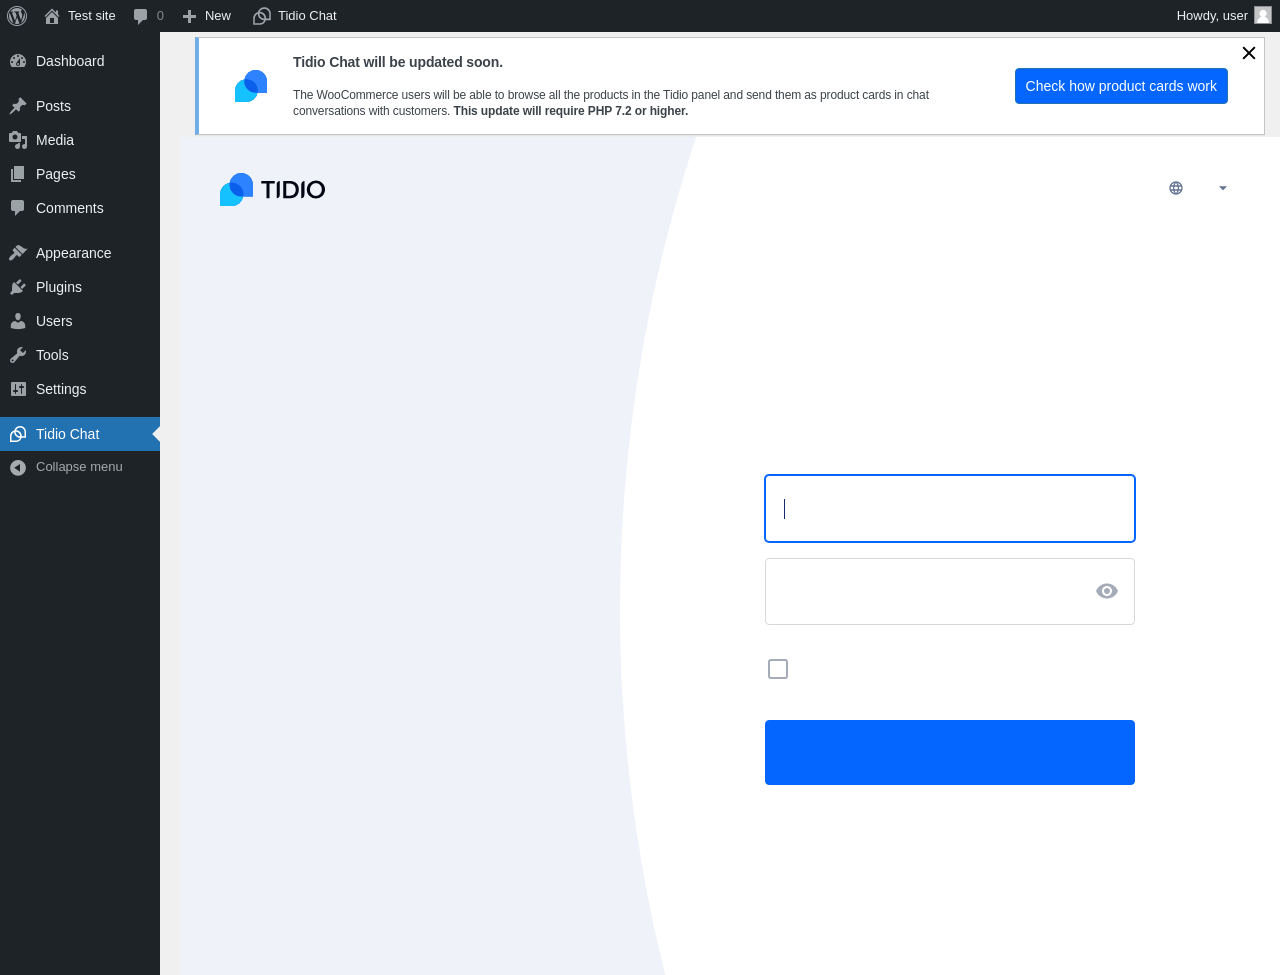
Task: Click Check how product cards work
Action: 1121,86
